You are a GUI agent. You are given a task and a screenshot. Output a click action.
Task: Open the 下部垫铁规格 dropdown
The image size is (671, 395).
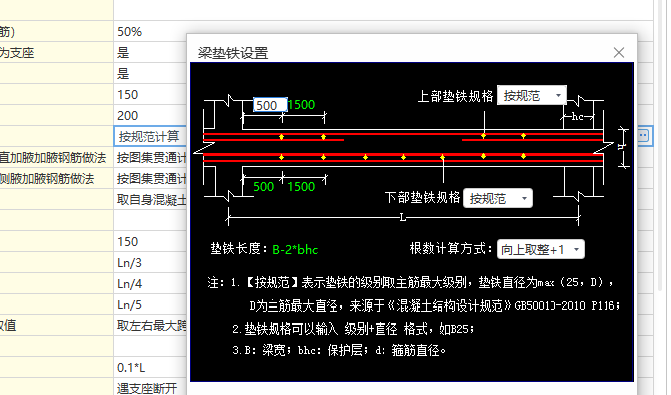[498, 198]
